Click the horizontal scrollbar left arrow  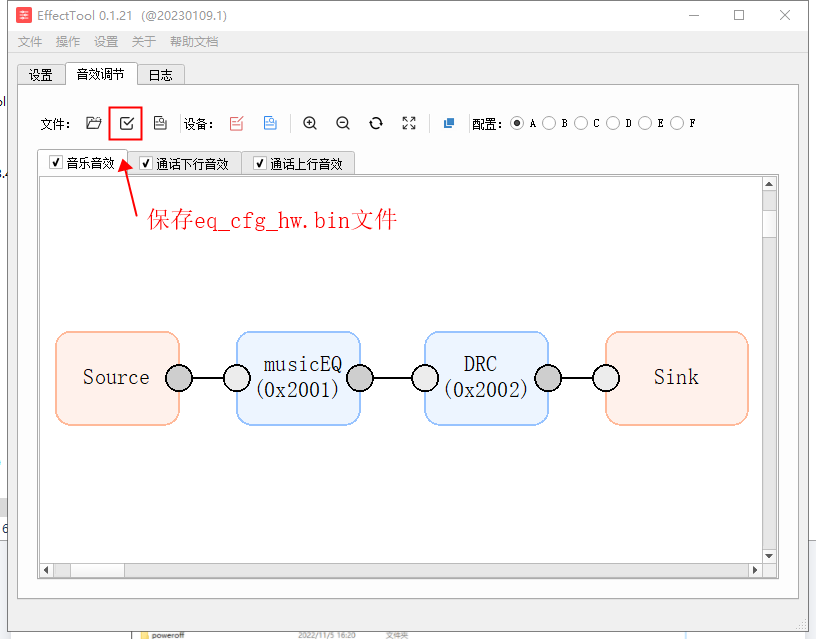46,570
